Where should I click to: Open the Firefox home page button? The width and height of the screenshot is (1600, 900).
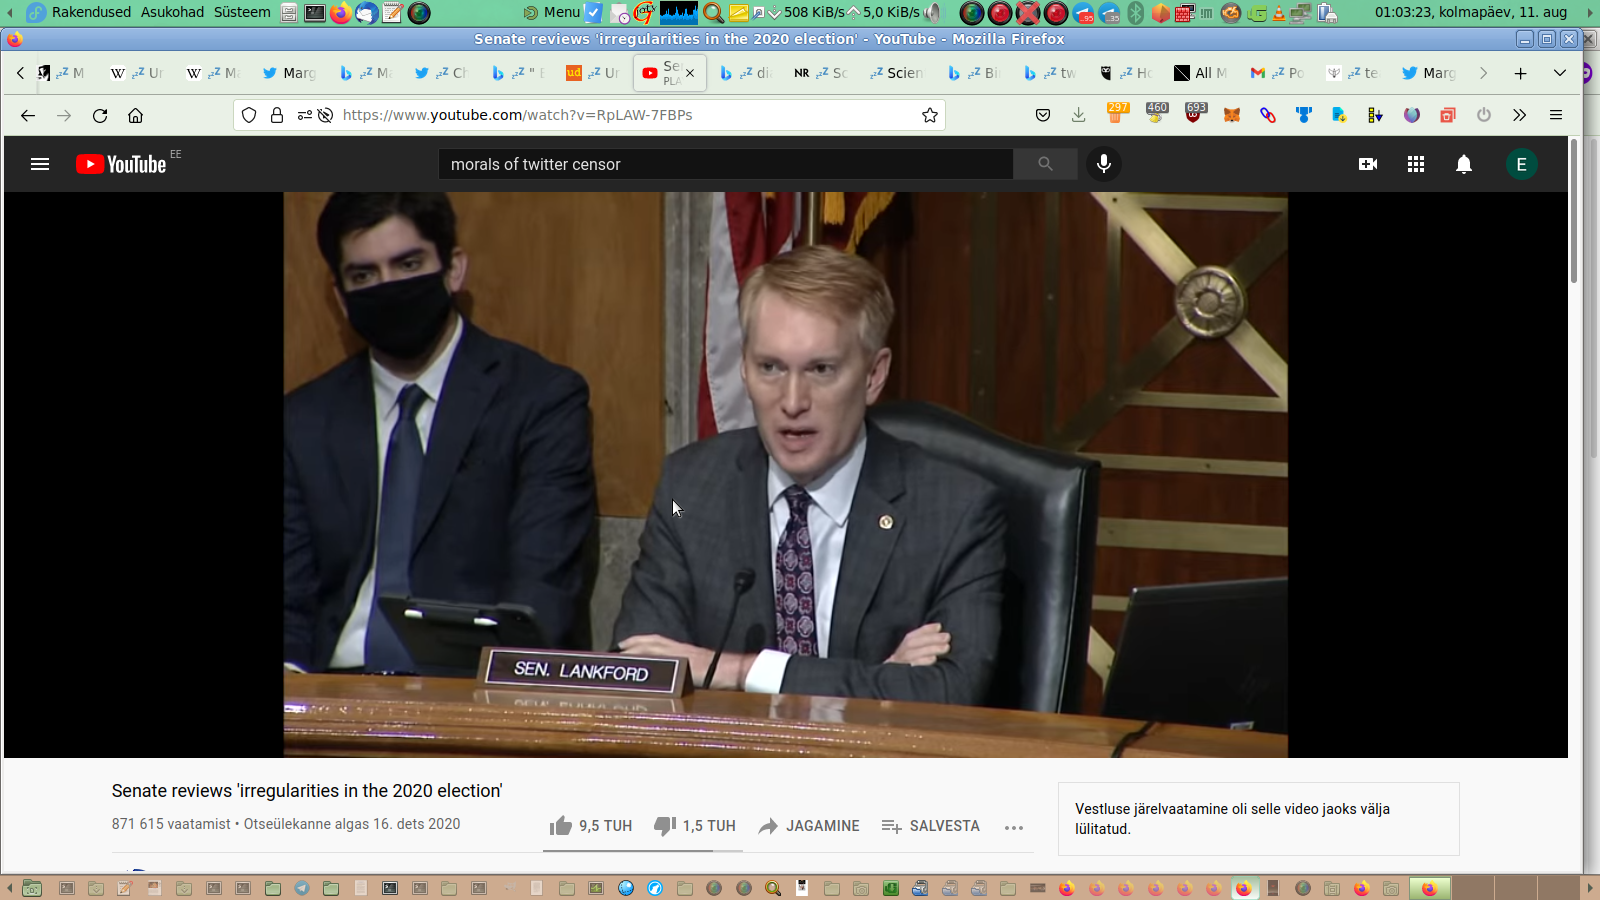[136, 115]
